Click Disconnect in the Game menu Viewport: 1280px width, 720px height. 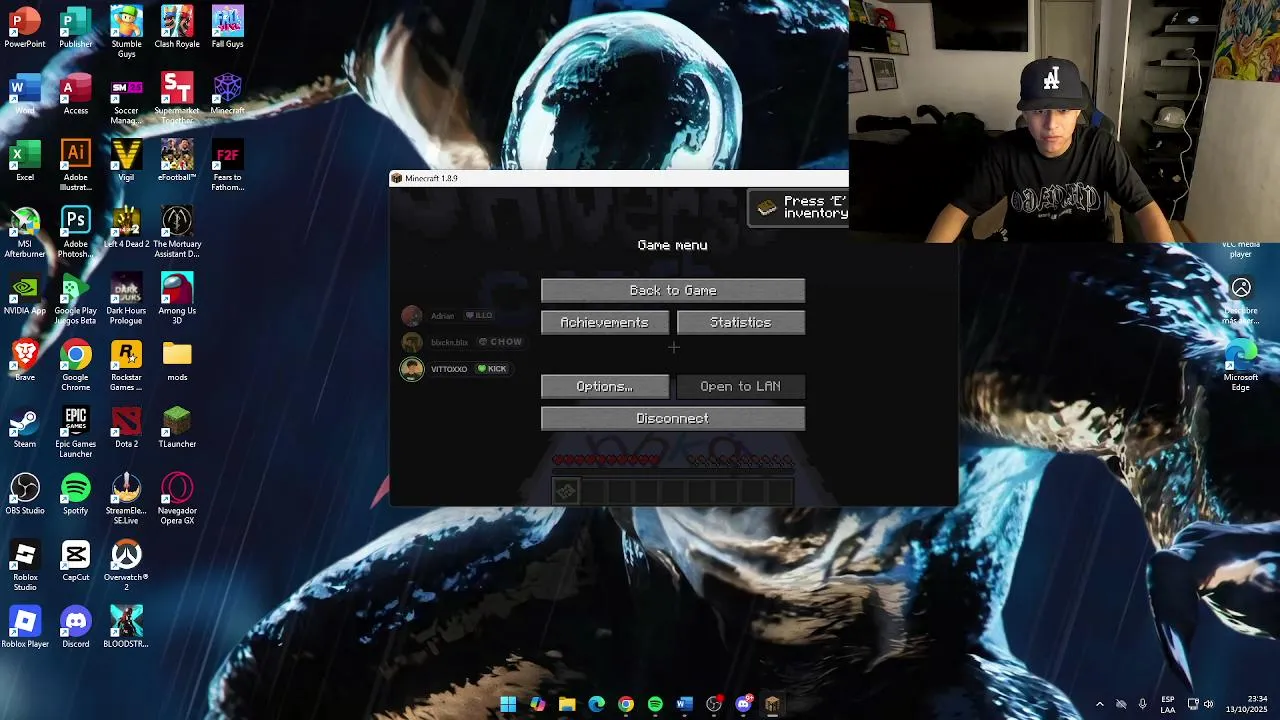[673, 418]
